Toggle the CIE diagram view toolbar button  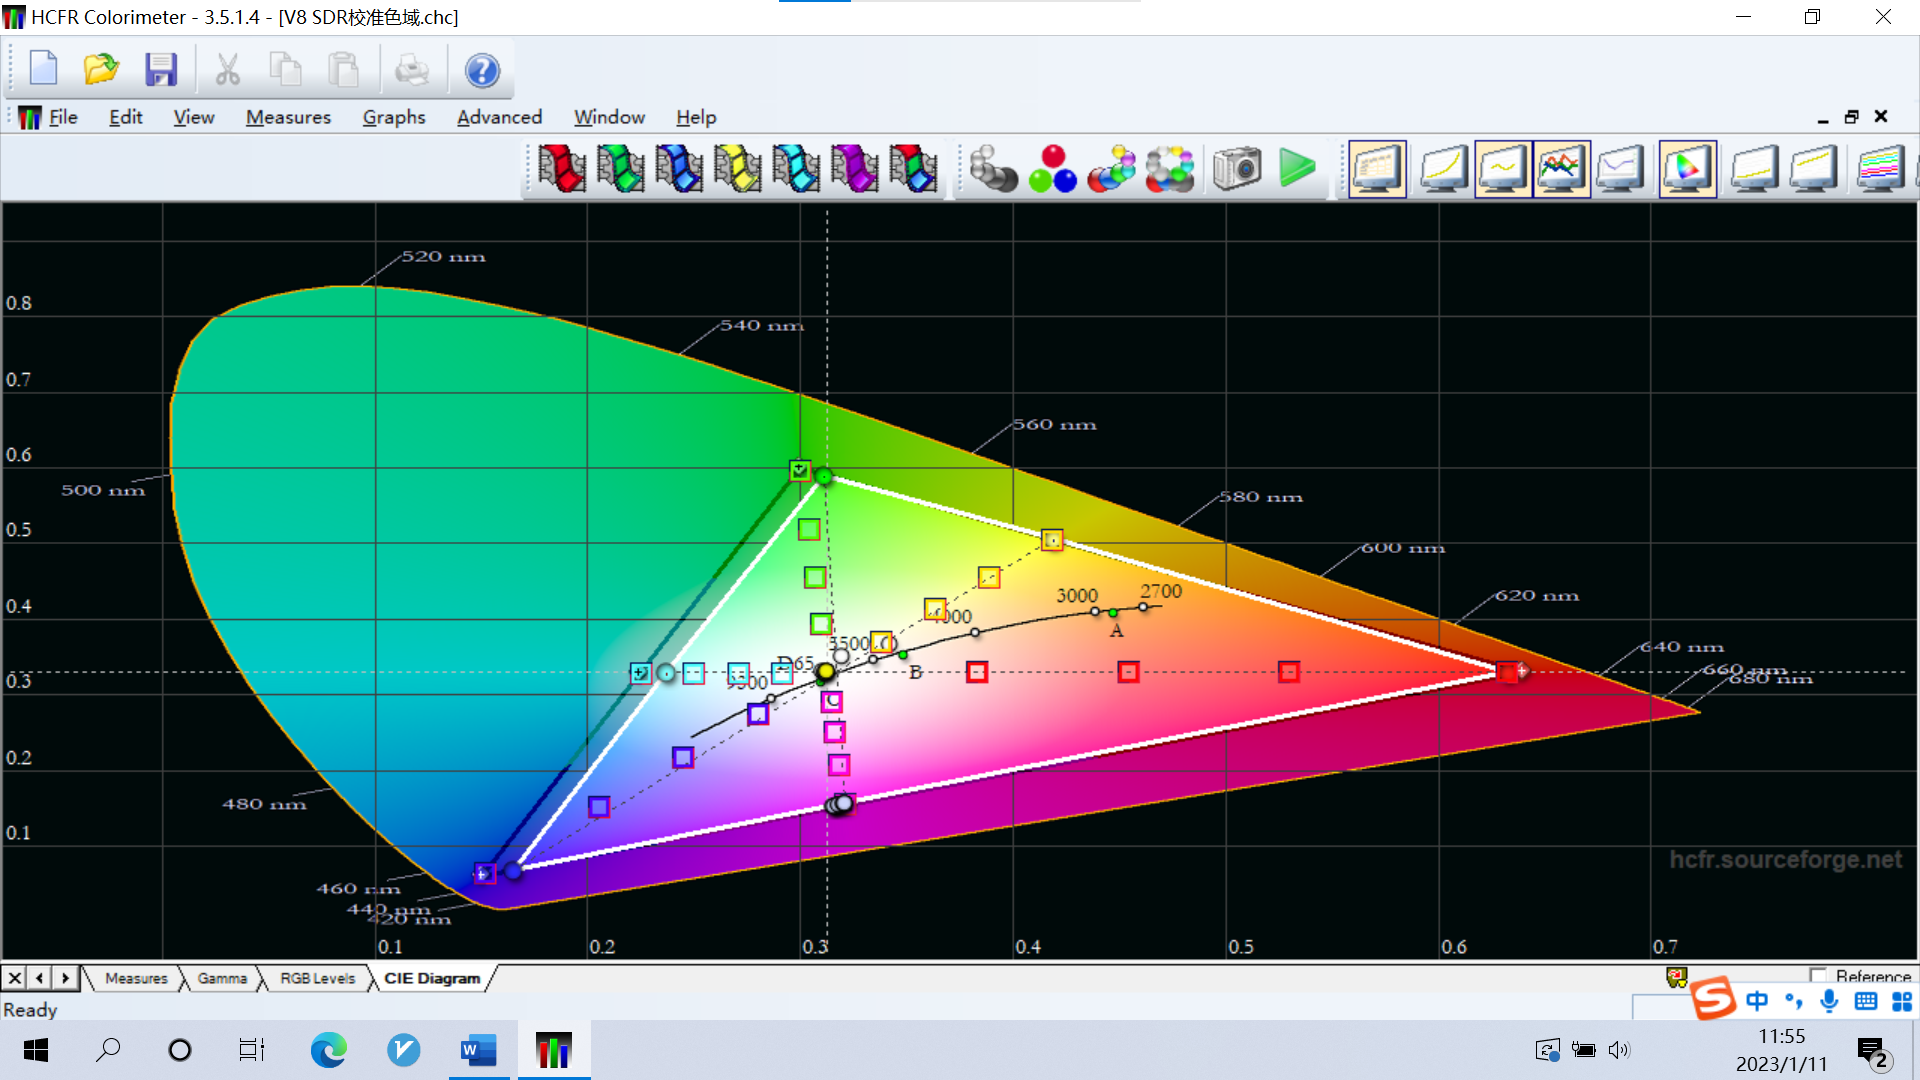(x=1687, y=169)
